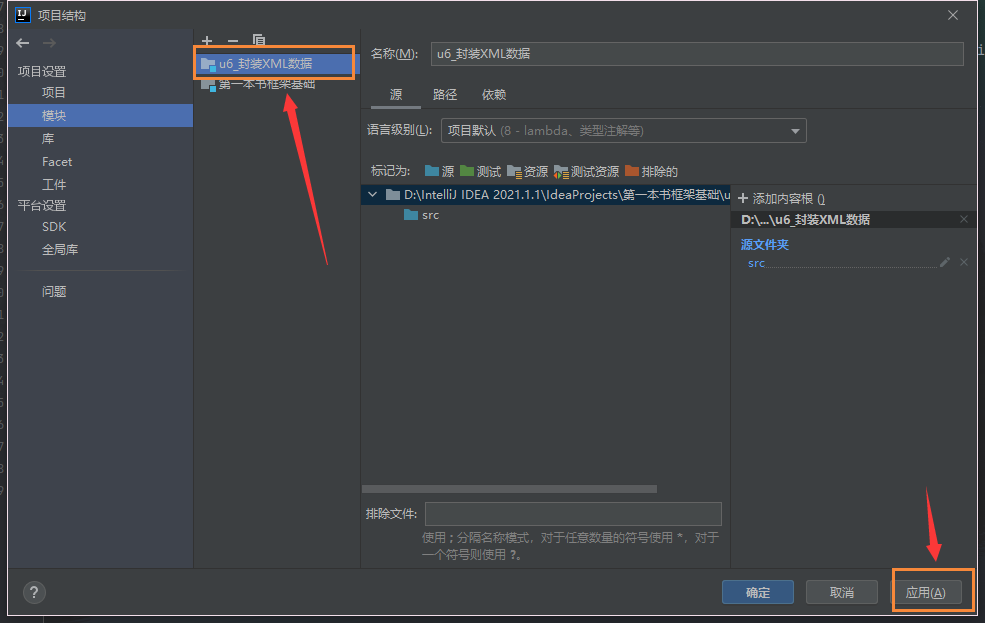Unmark src source folder with X

[x=964, y=262]
